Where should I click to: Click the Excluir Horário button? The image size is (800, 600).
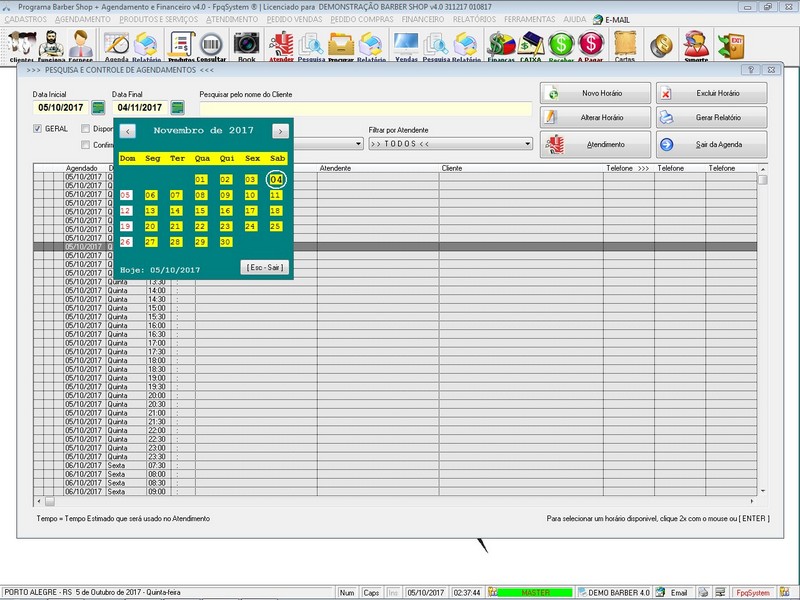tap(712, 93)
